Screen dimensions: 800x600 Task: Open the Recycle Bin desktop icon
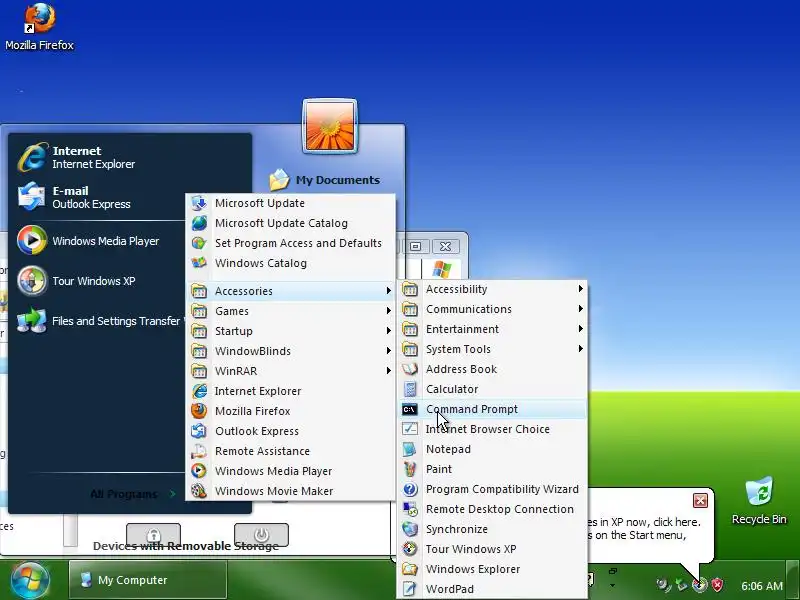759,502
